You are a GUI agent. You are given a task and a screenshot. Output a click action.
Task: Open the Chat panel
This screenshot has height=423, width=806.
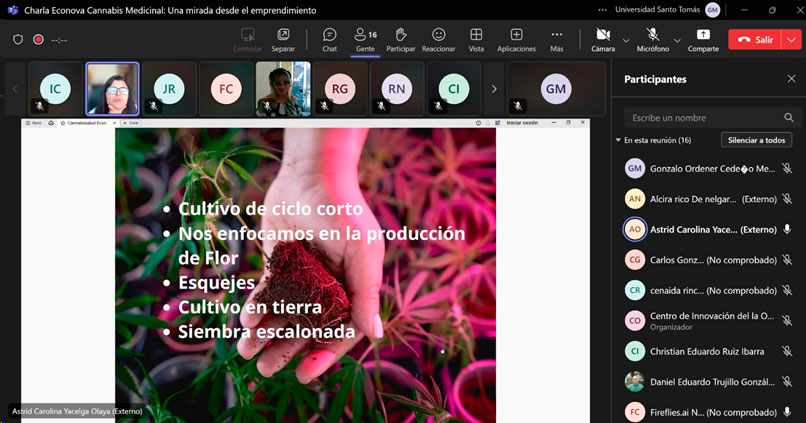coord(329,39)
